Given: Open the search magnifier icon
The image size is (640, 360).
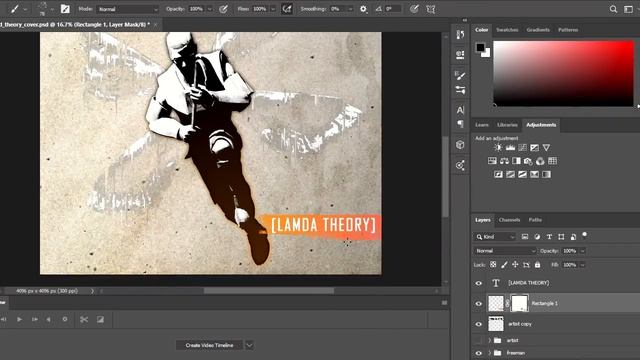Looking at the screenshot, I should point(613,9).
